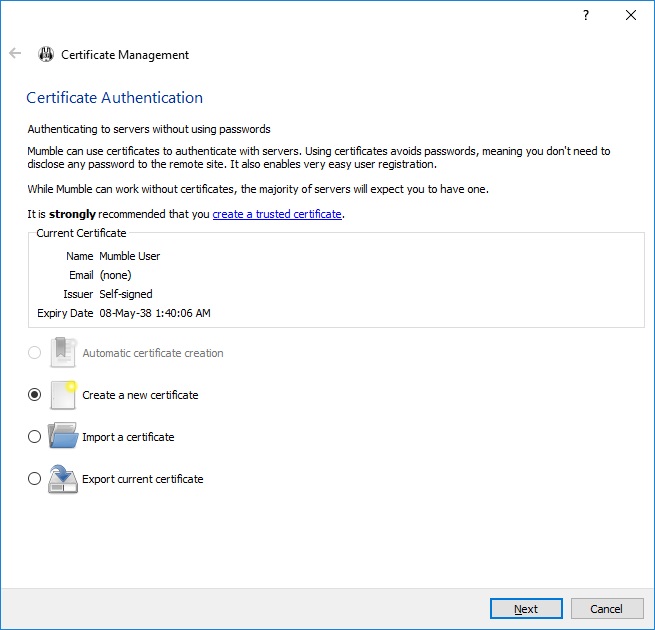Close the Certificate Management window
655x630 pixels.
pos(631,16)
